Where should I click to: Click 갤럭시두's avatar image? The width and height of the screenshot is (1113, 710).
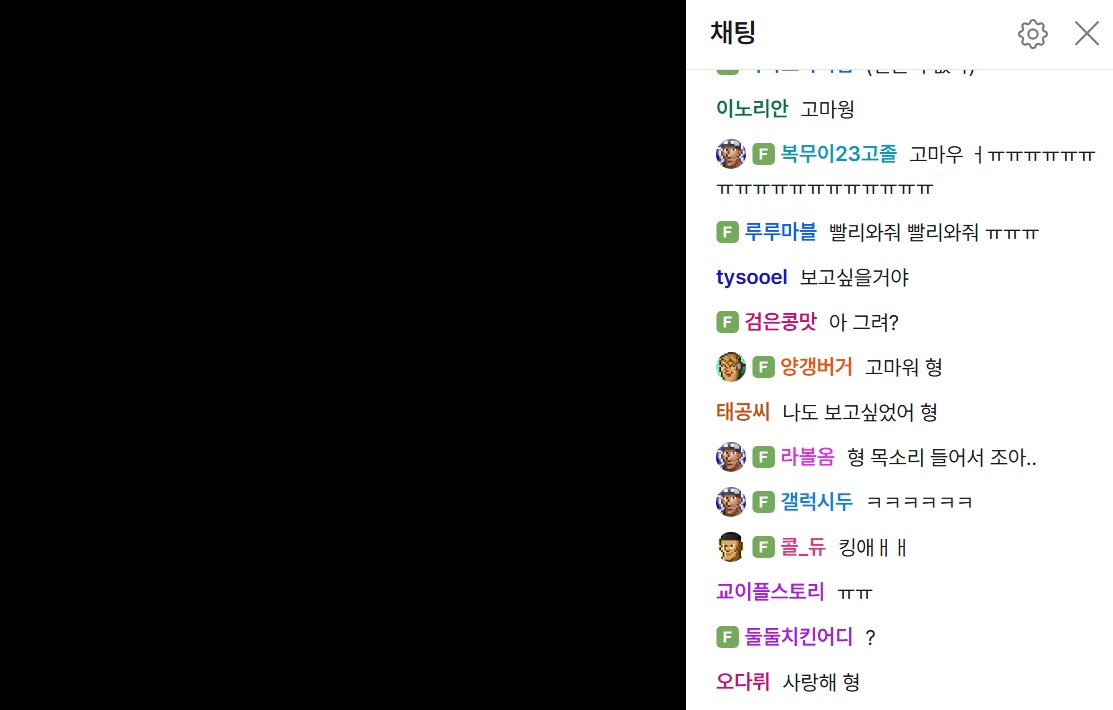coord(730,502)
